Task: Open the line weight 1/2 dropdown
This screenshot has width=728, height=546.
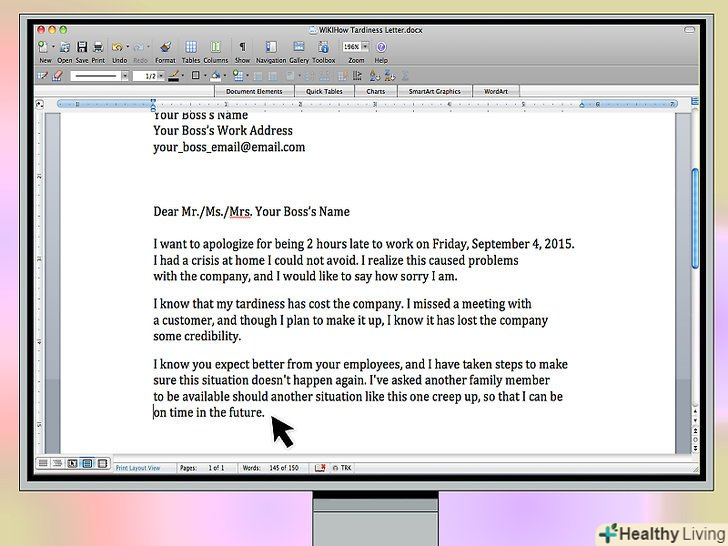Action: click(x=161, y=76)
